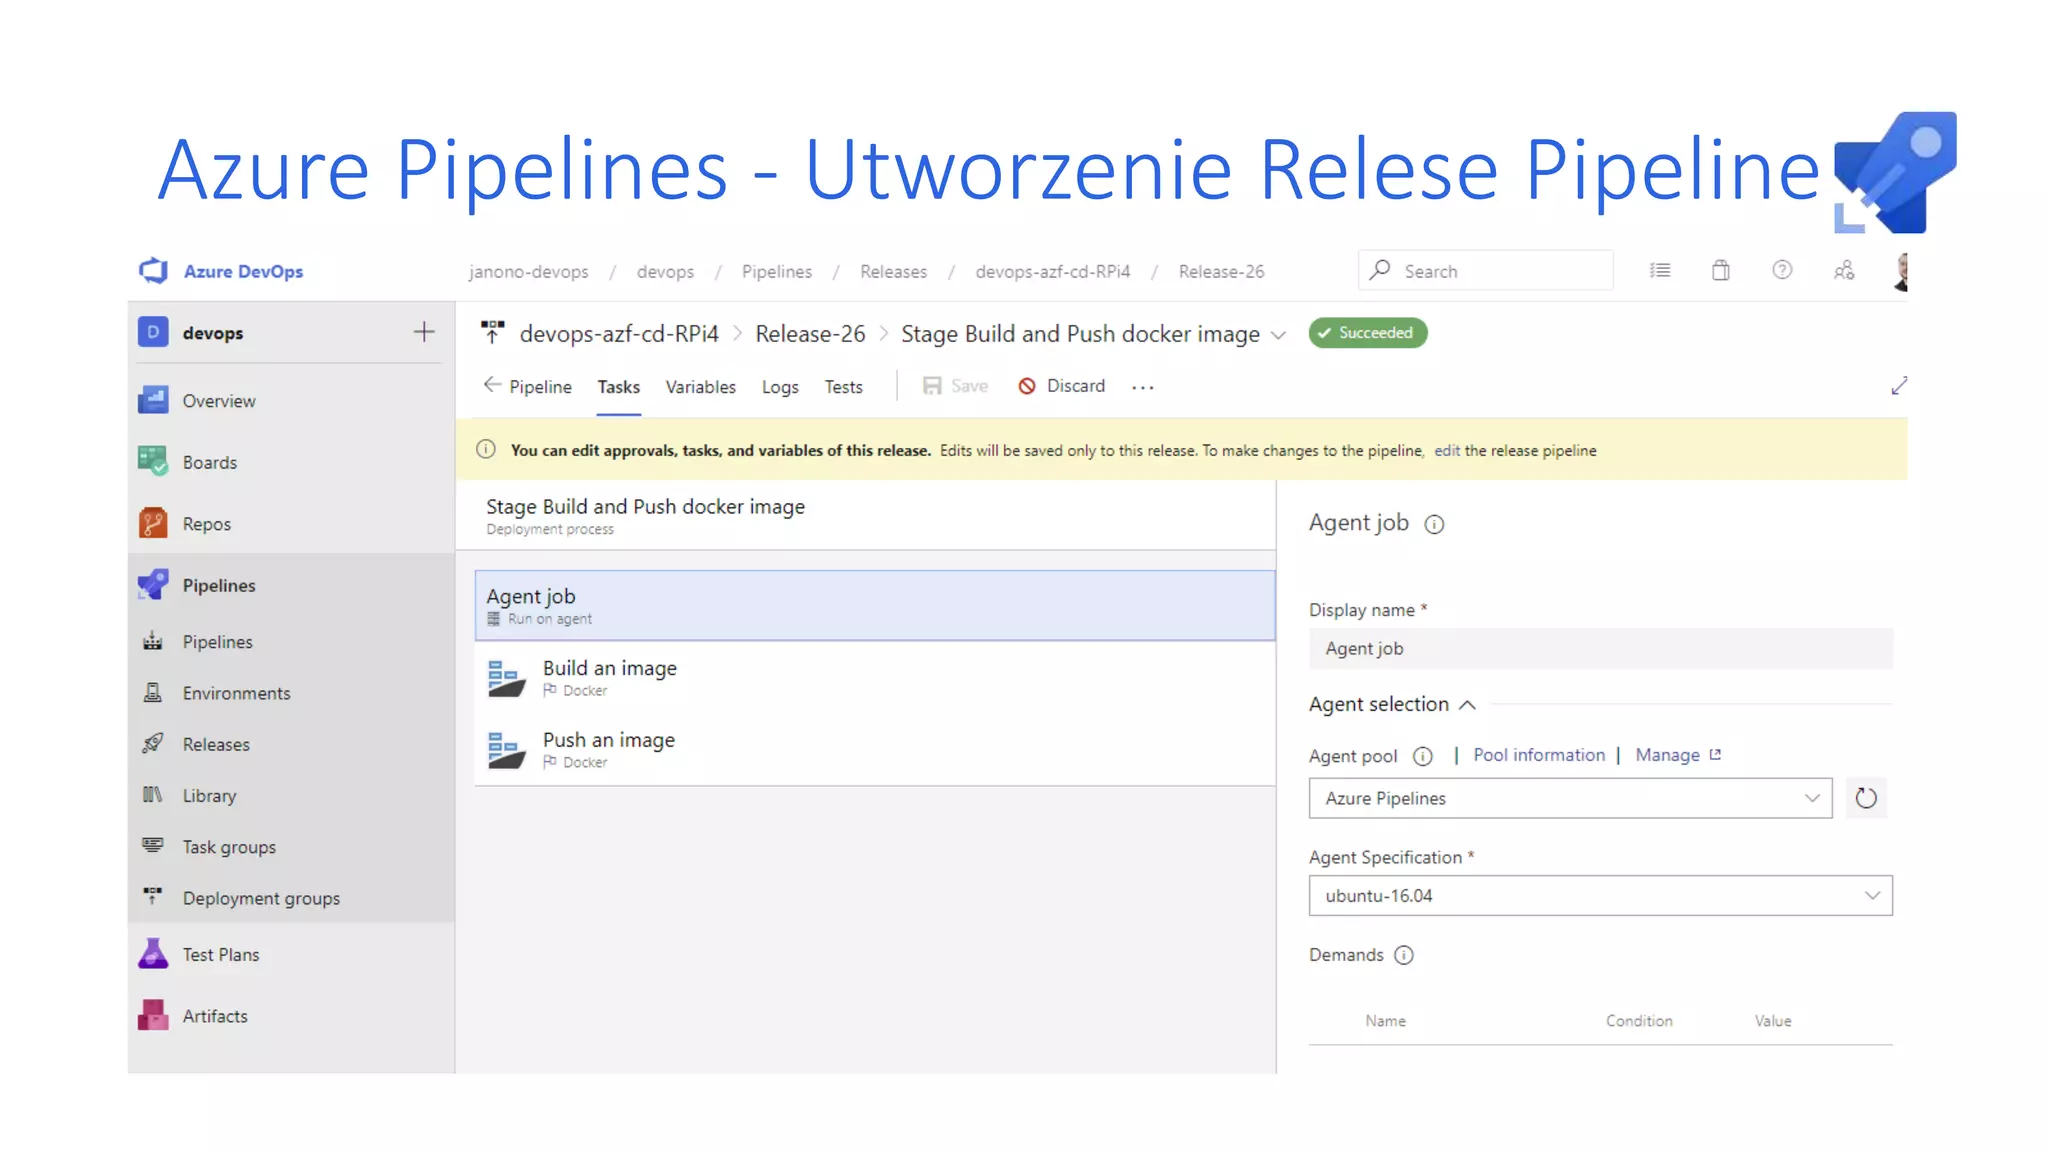Go to Releases breadcrumb link
Screen dimensions: 2048x1152
pyautogui.click(x=893, y=272)
